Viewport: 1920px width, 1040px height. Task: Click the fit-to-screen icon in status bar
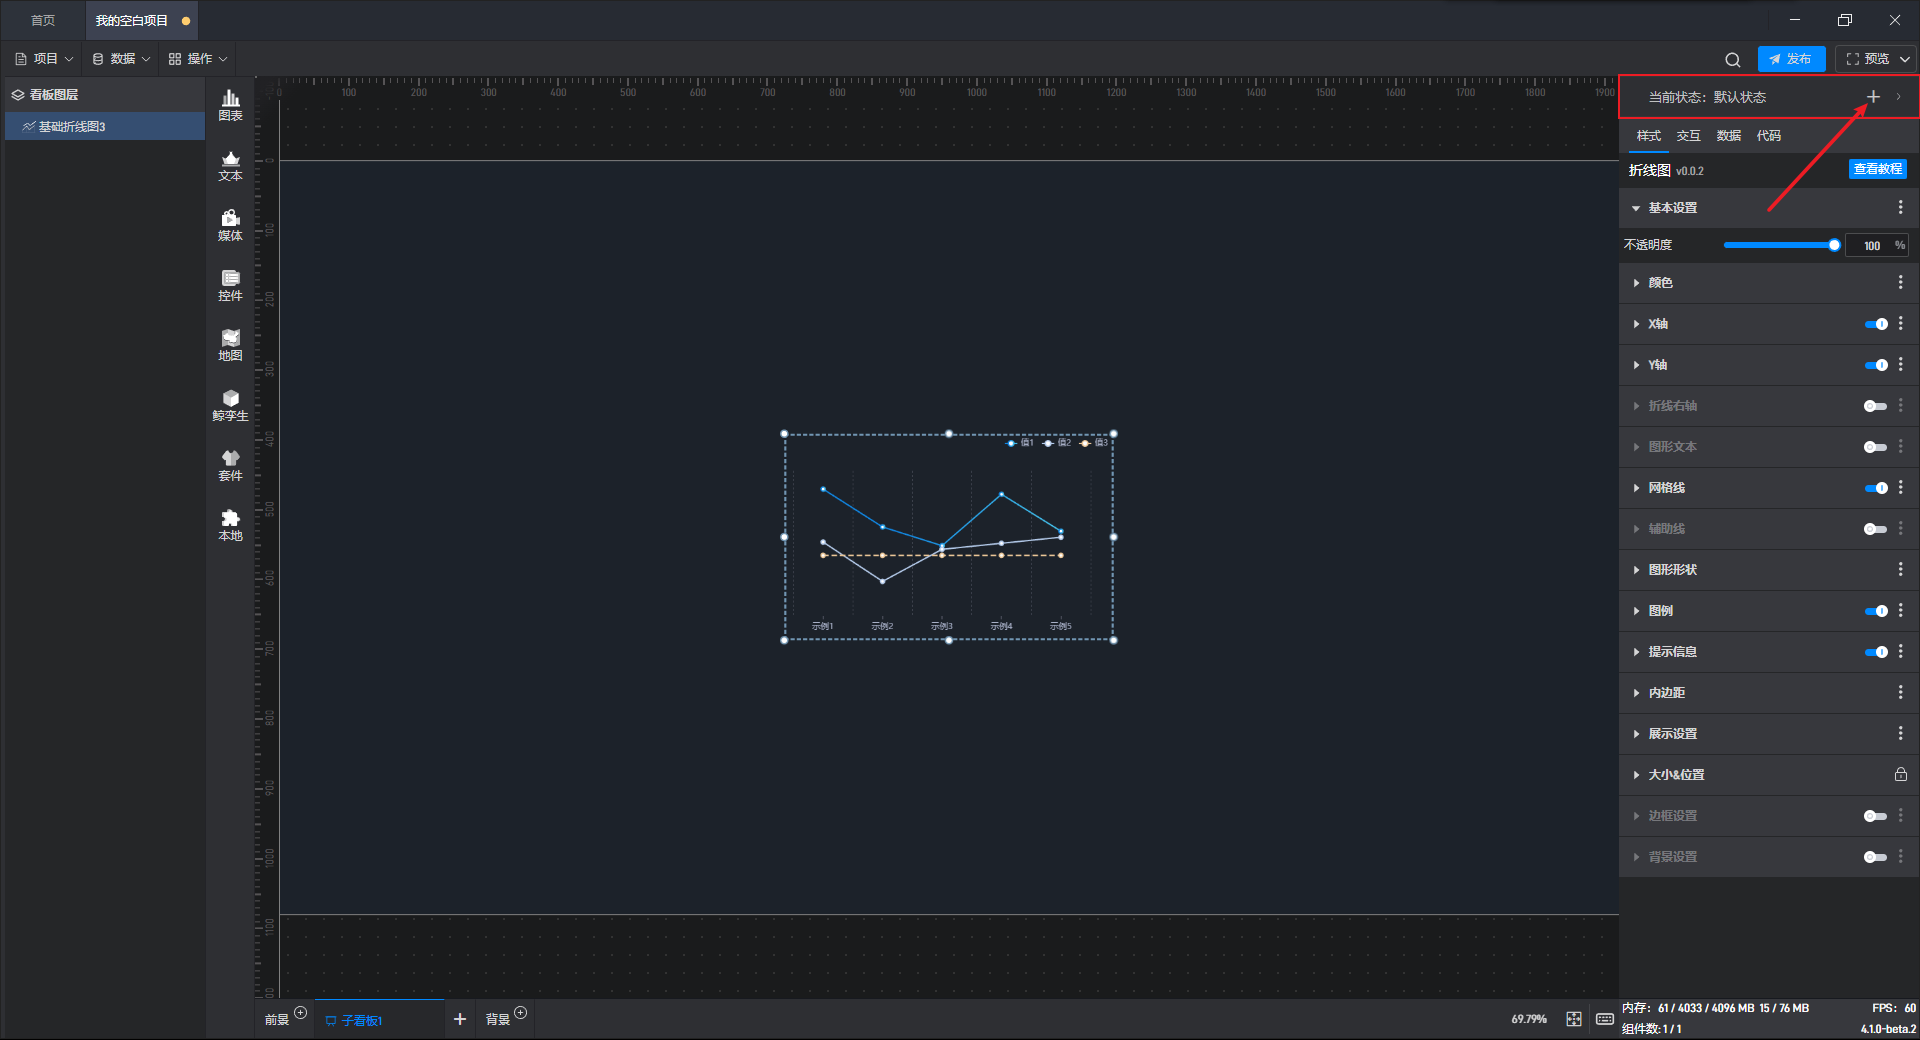tap(1574, 1019)
